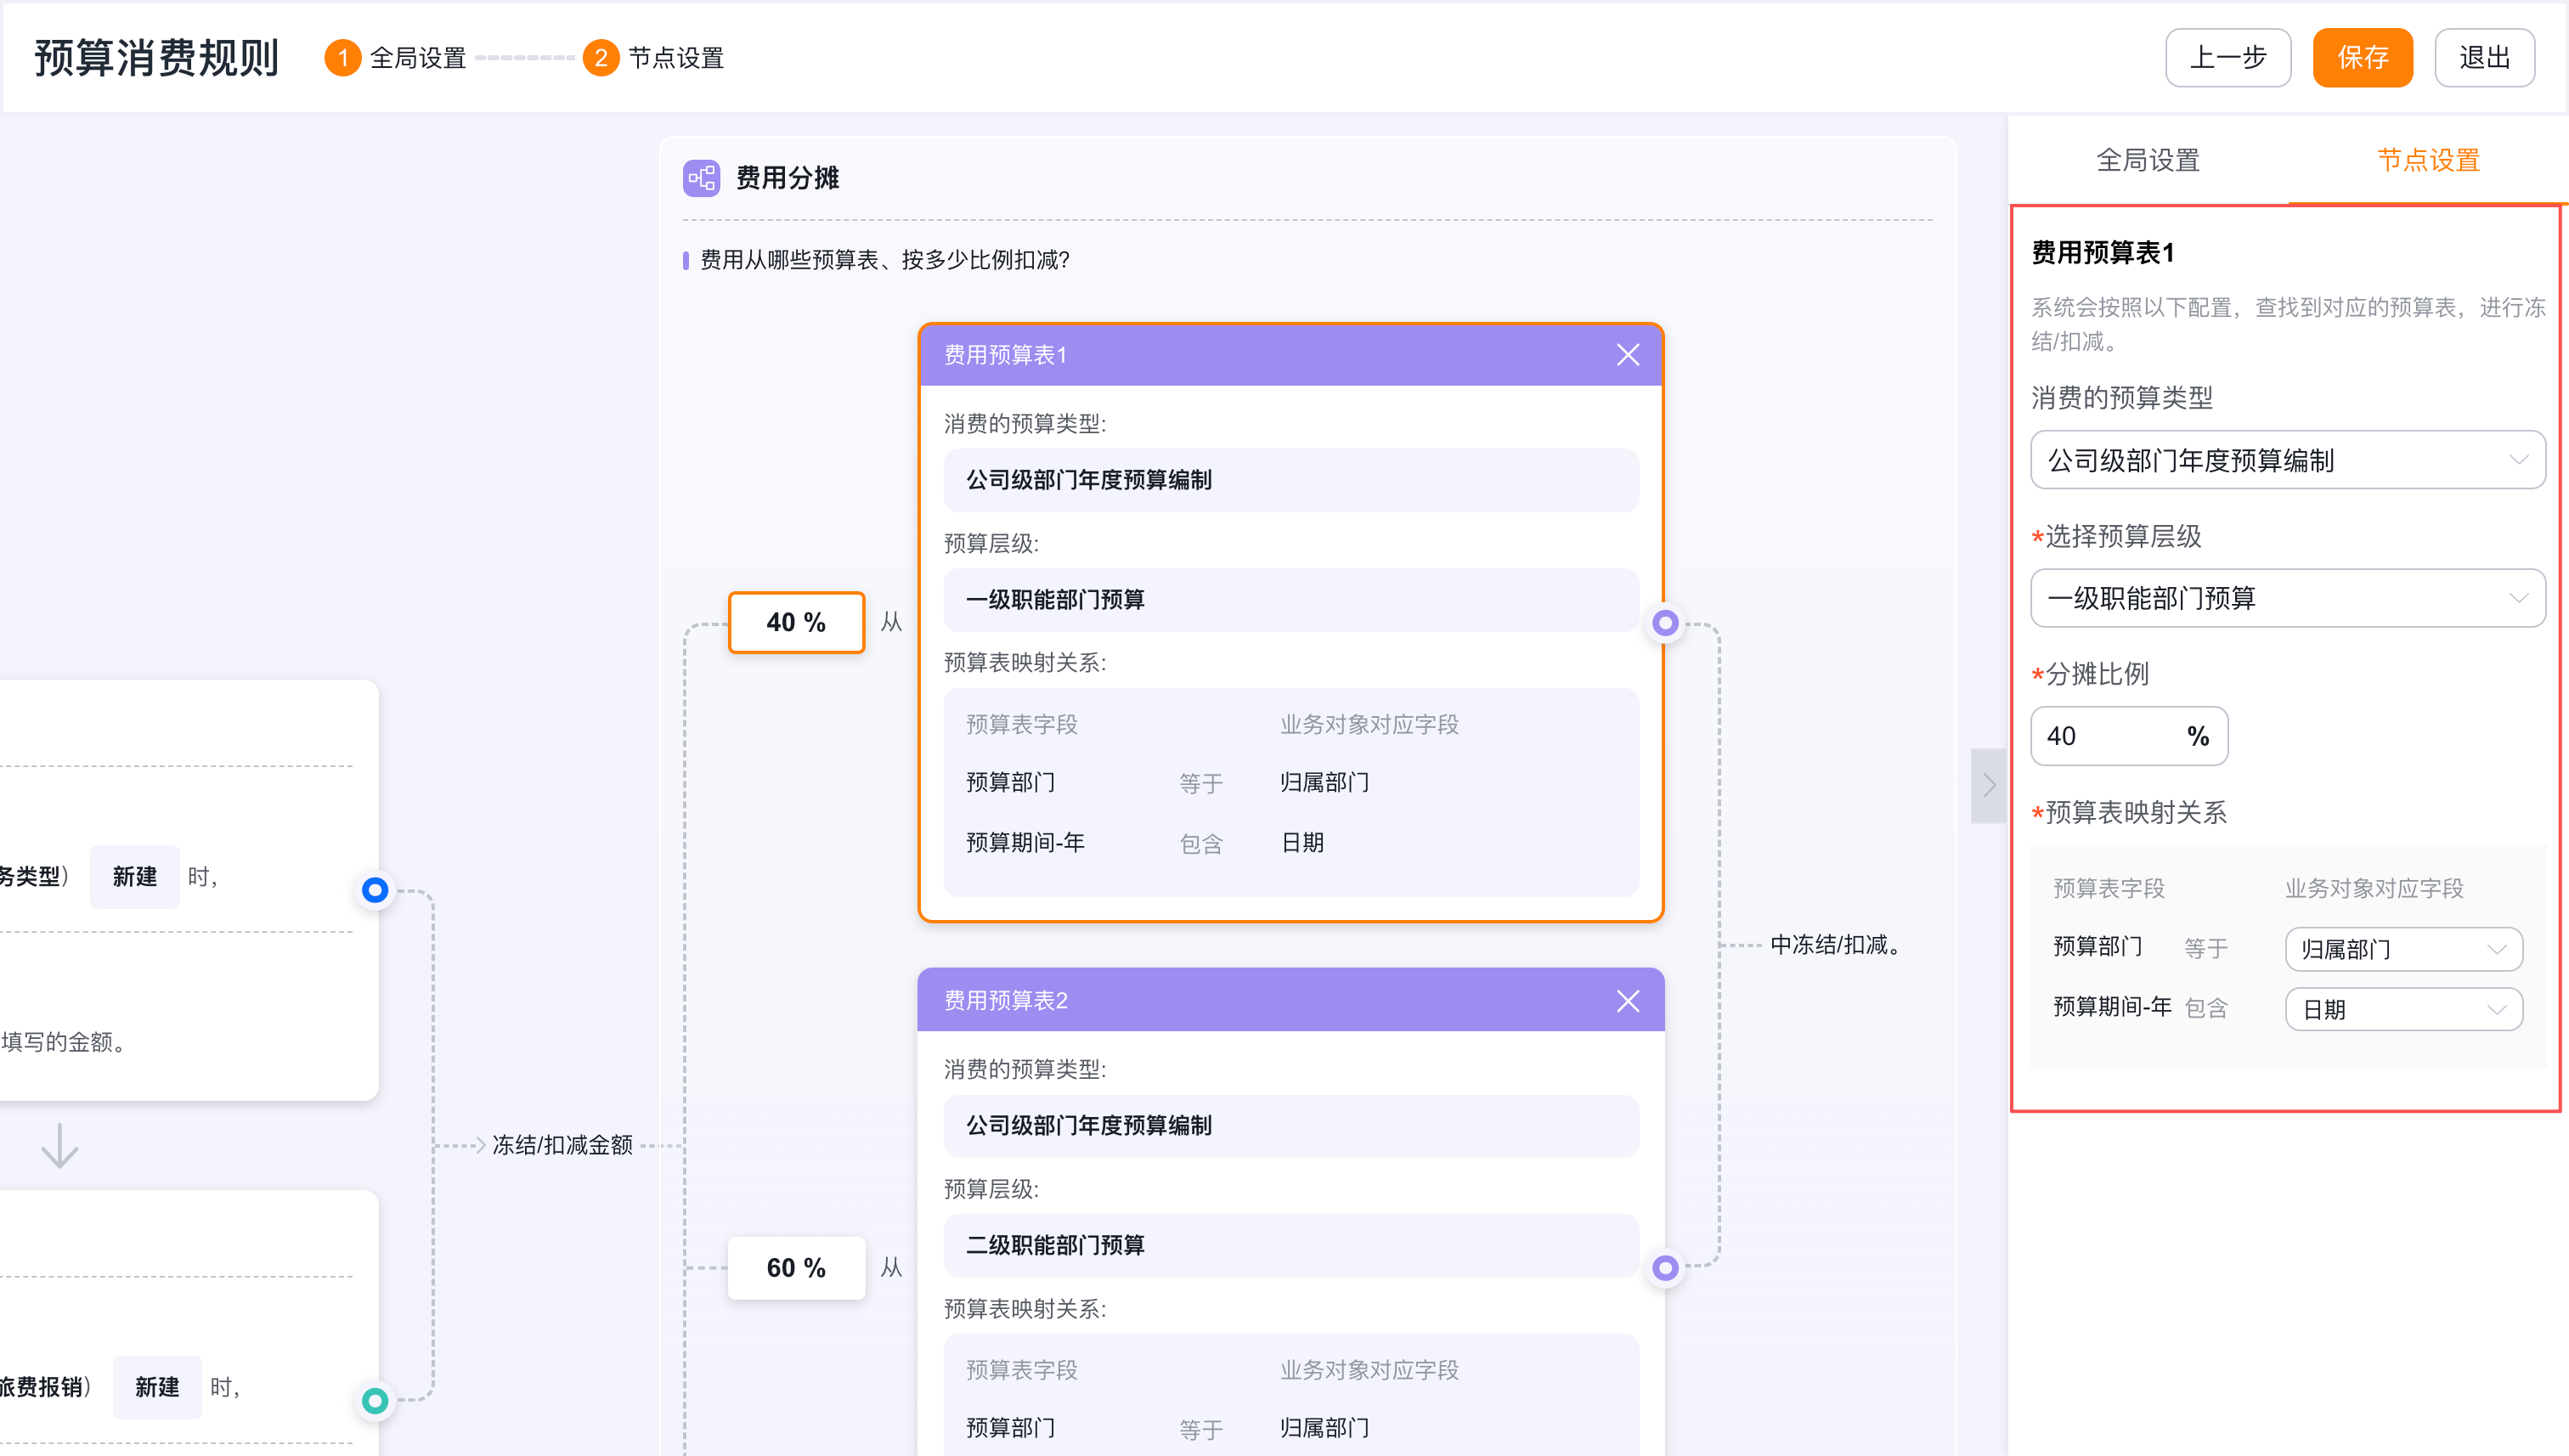Click the 新建 tag next to 旅费报销
The height and width of the screenshot is (1456, 2569).
coord(157,1387)
